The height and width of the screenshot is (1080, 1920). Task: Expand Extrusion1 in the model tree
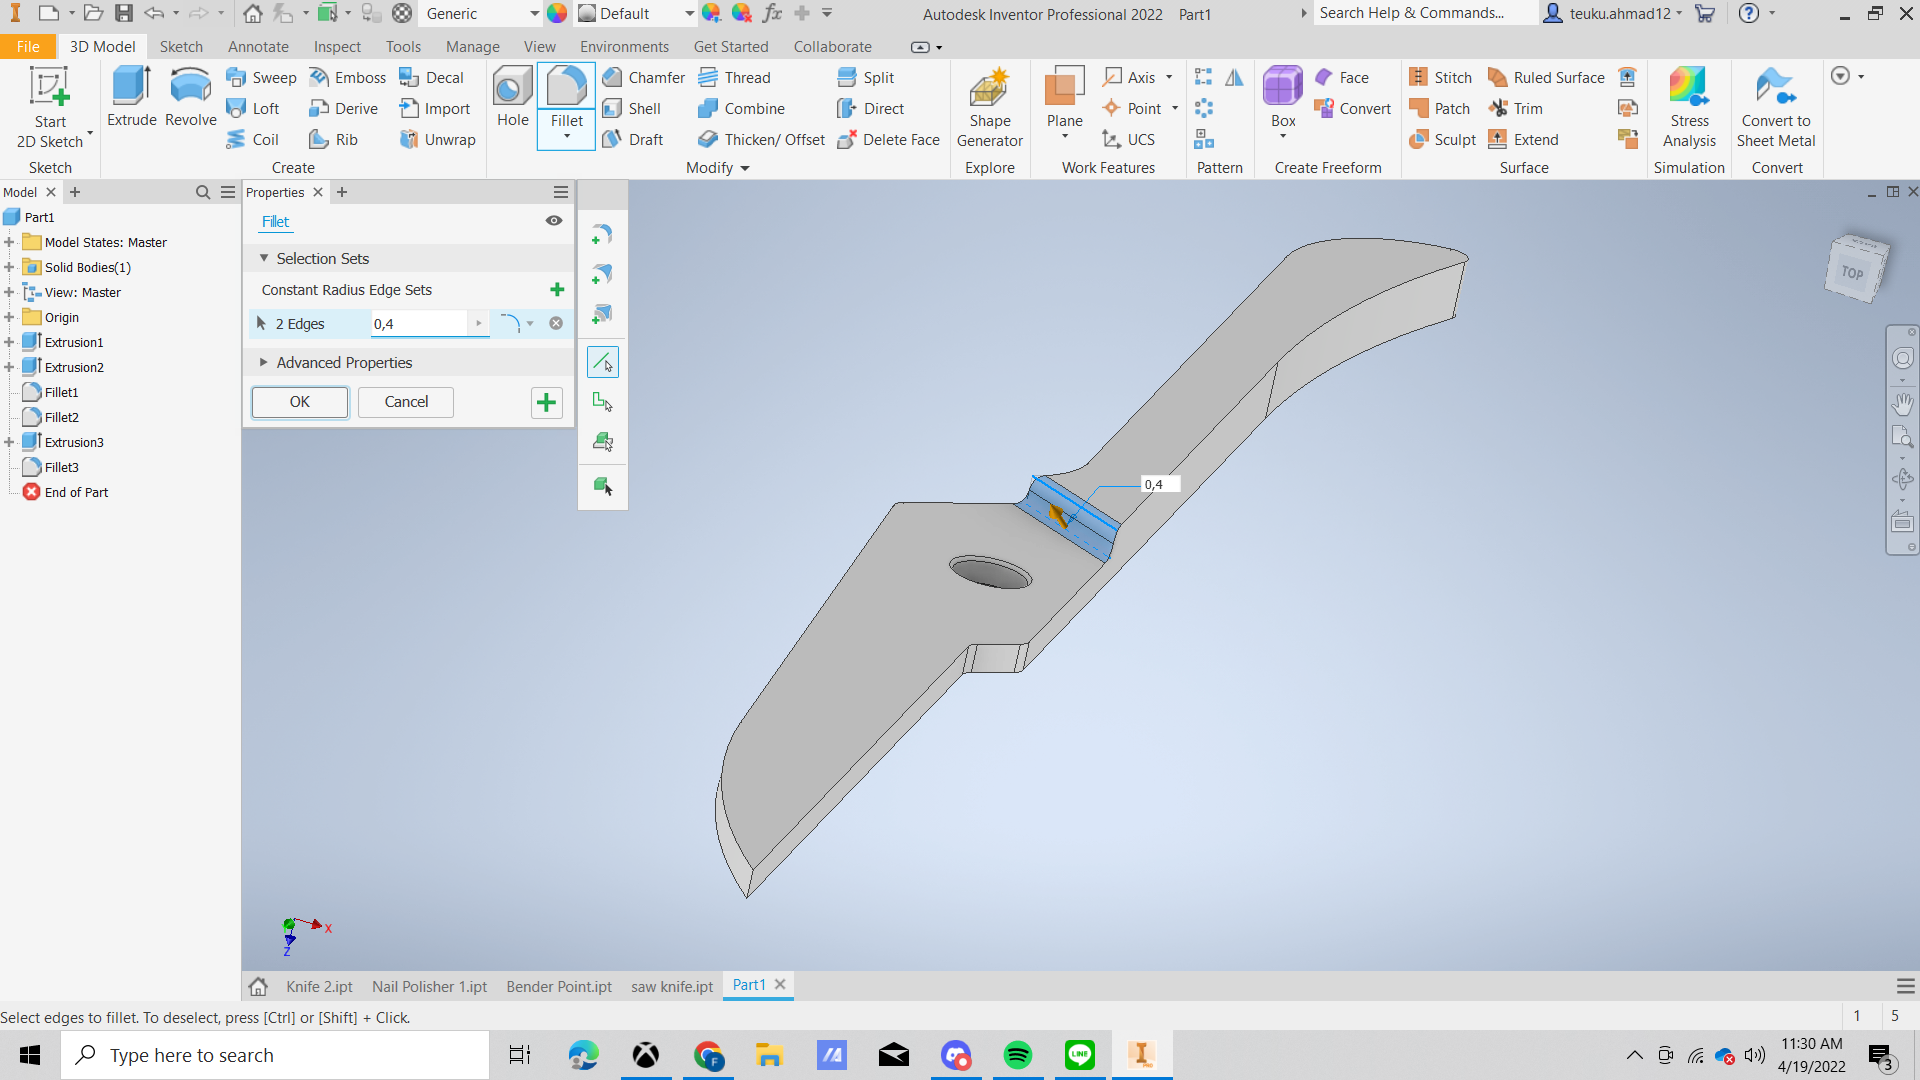[x=9, y=342]
